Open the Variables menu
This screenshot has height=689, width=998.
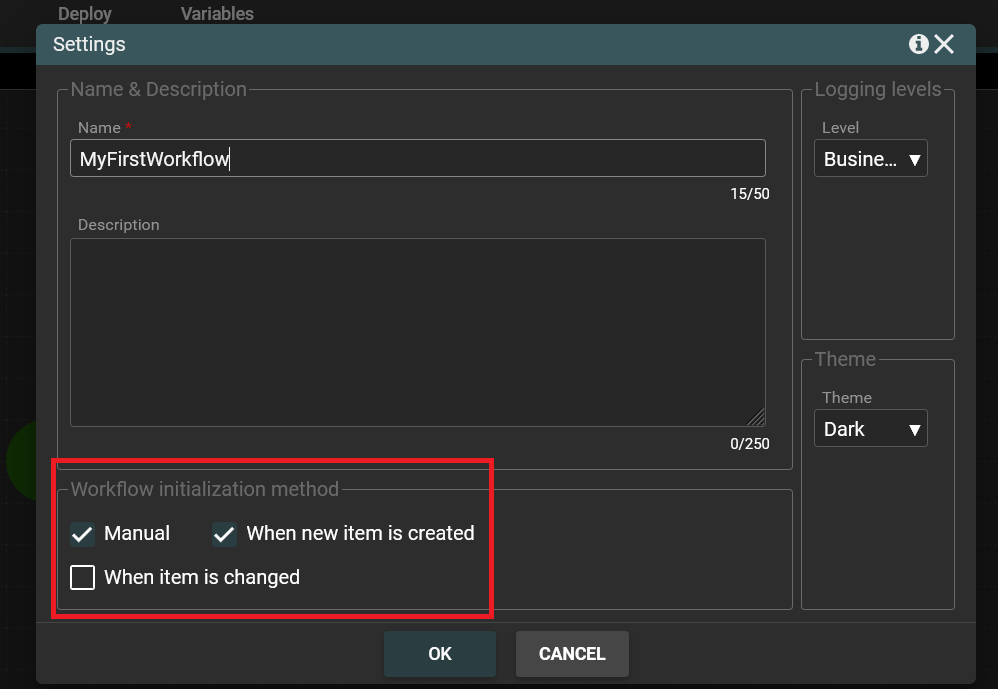[217, 14]
